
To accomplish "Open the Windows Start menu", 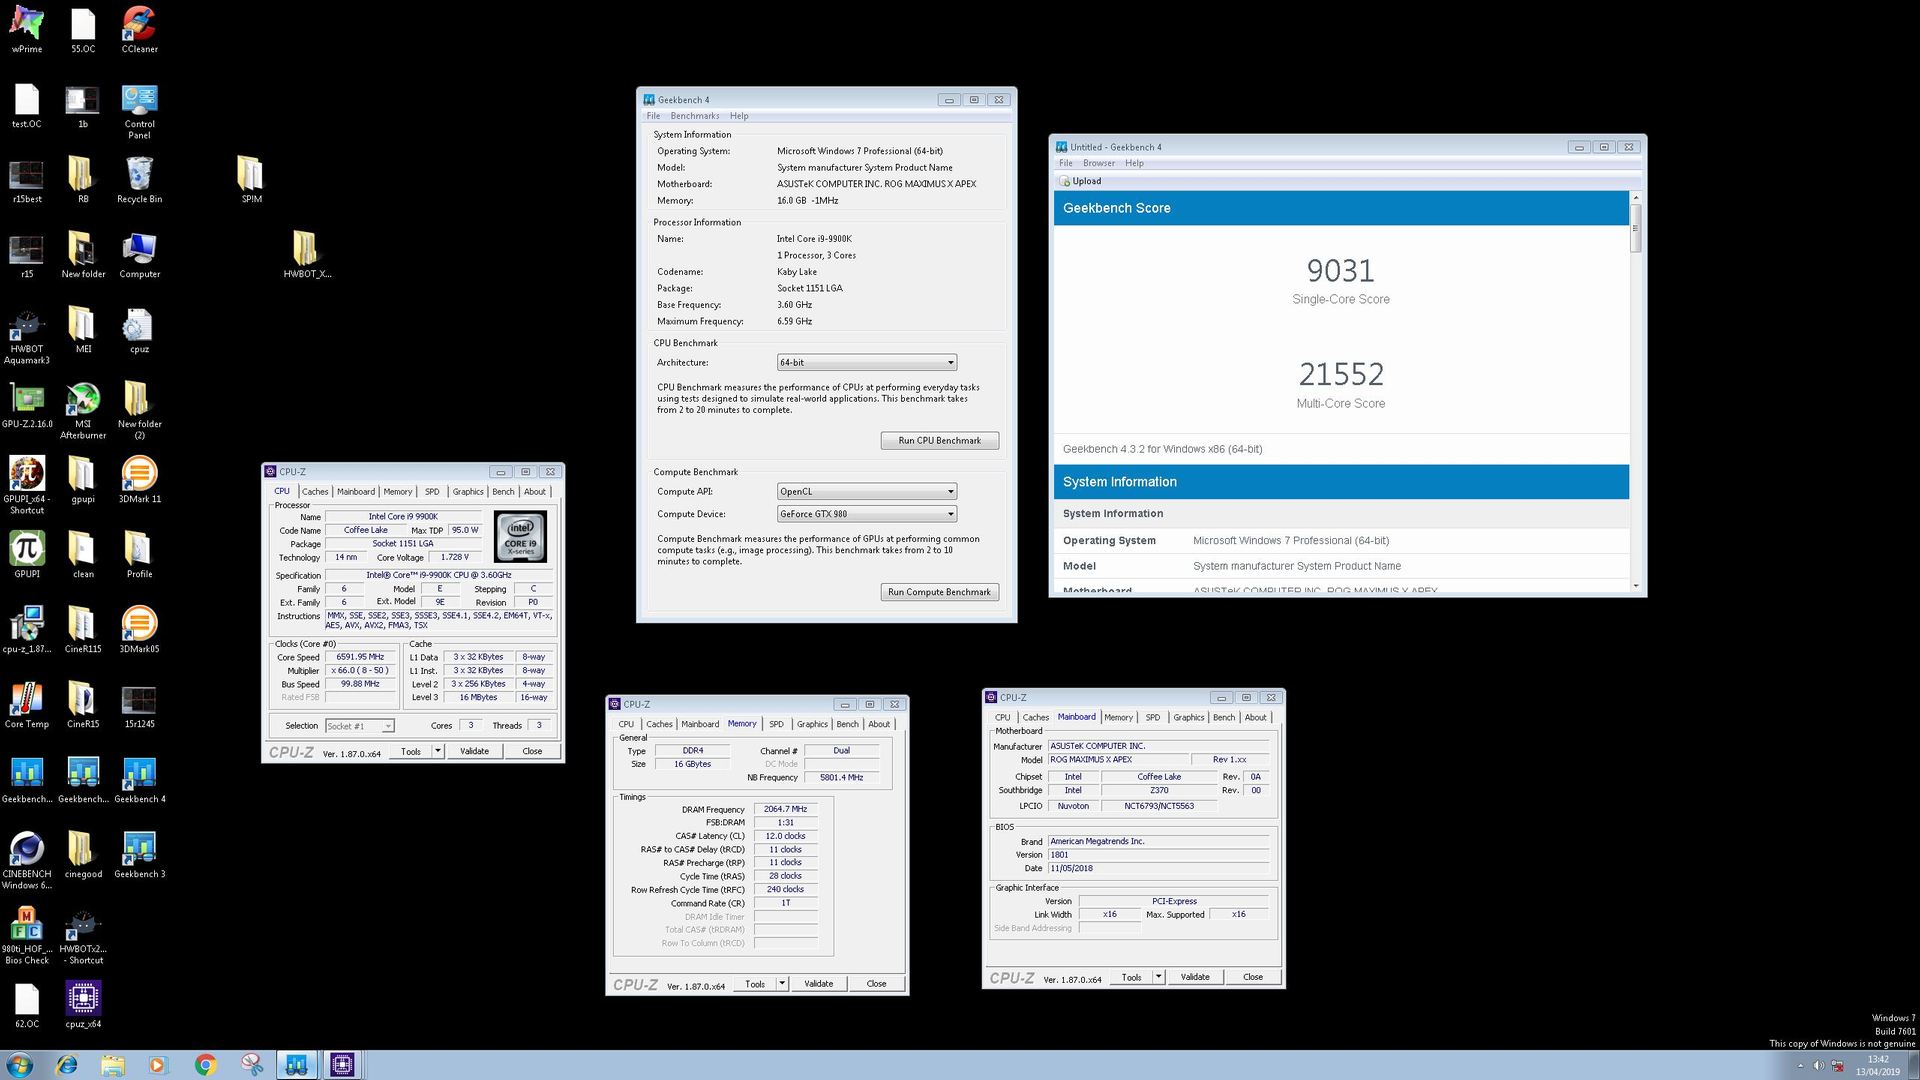I will [x=19, y=1065].
